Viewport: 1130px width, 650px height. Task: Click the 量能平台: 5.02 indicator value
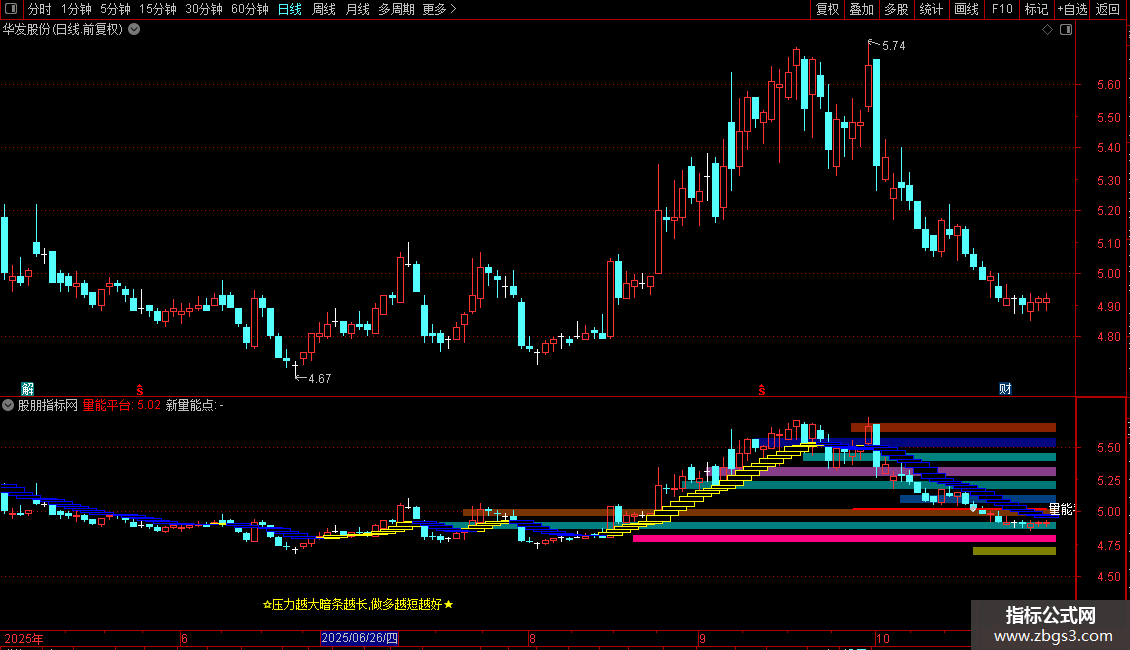(x=122, y=405)
